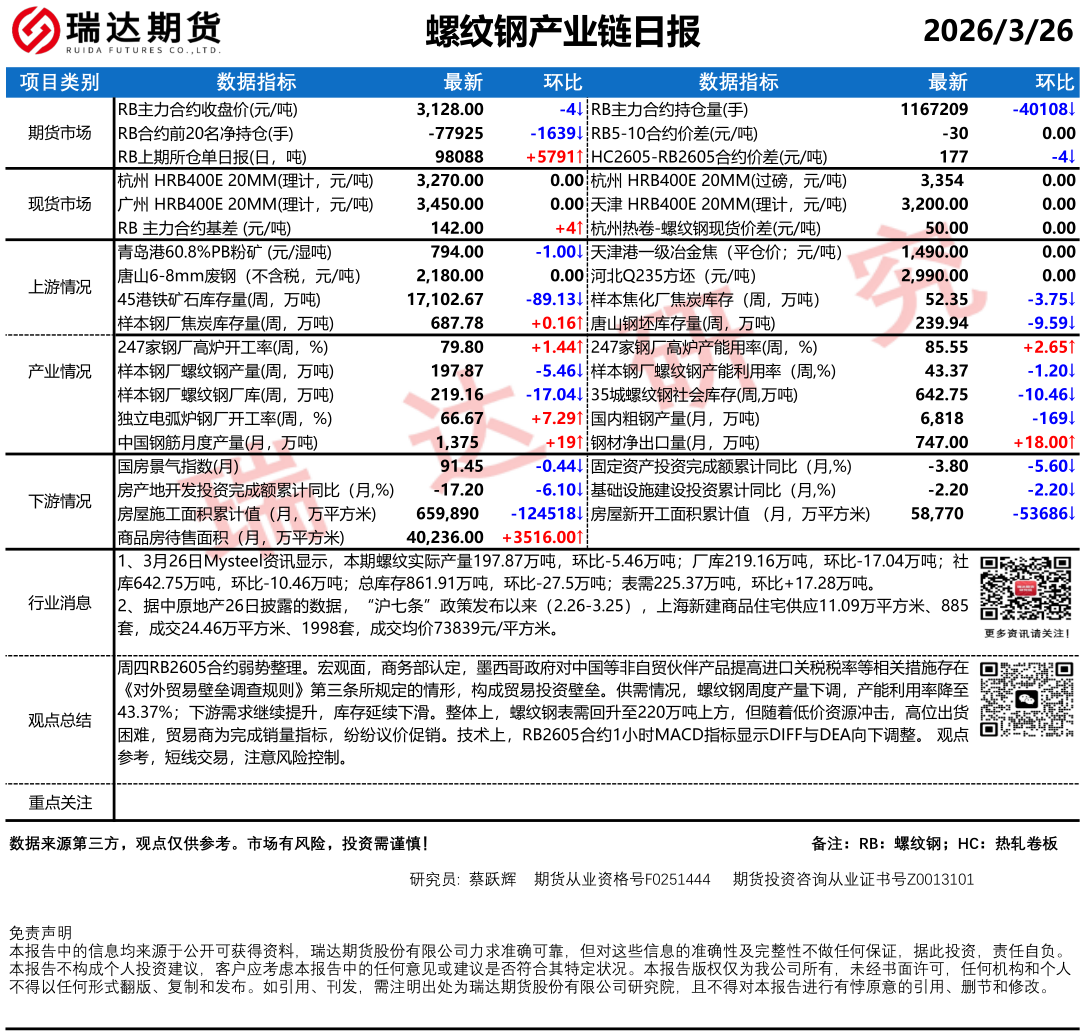1084x1035 pixels.
Task: Click the blue down arrow after -40108
Action: (1071, 110)
